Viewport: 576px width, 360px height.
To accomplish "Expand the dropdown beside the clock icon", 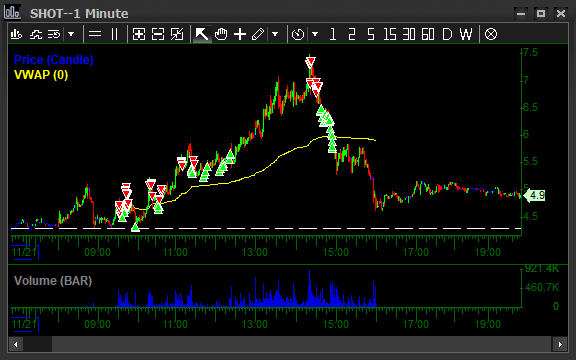I will coord(315,35).
